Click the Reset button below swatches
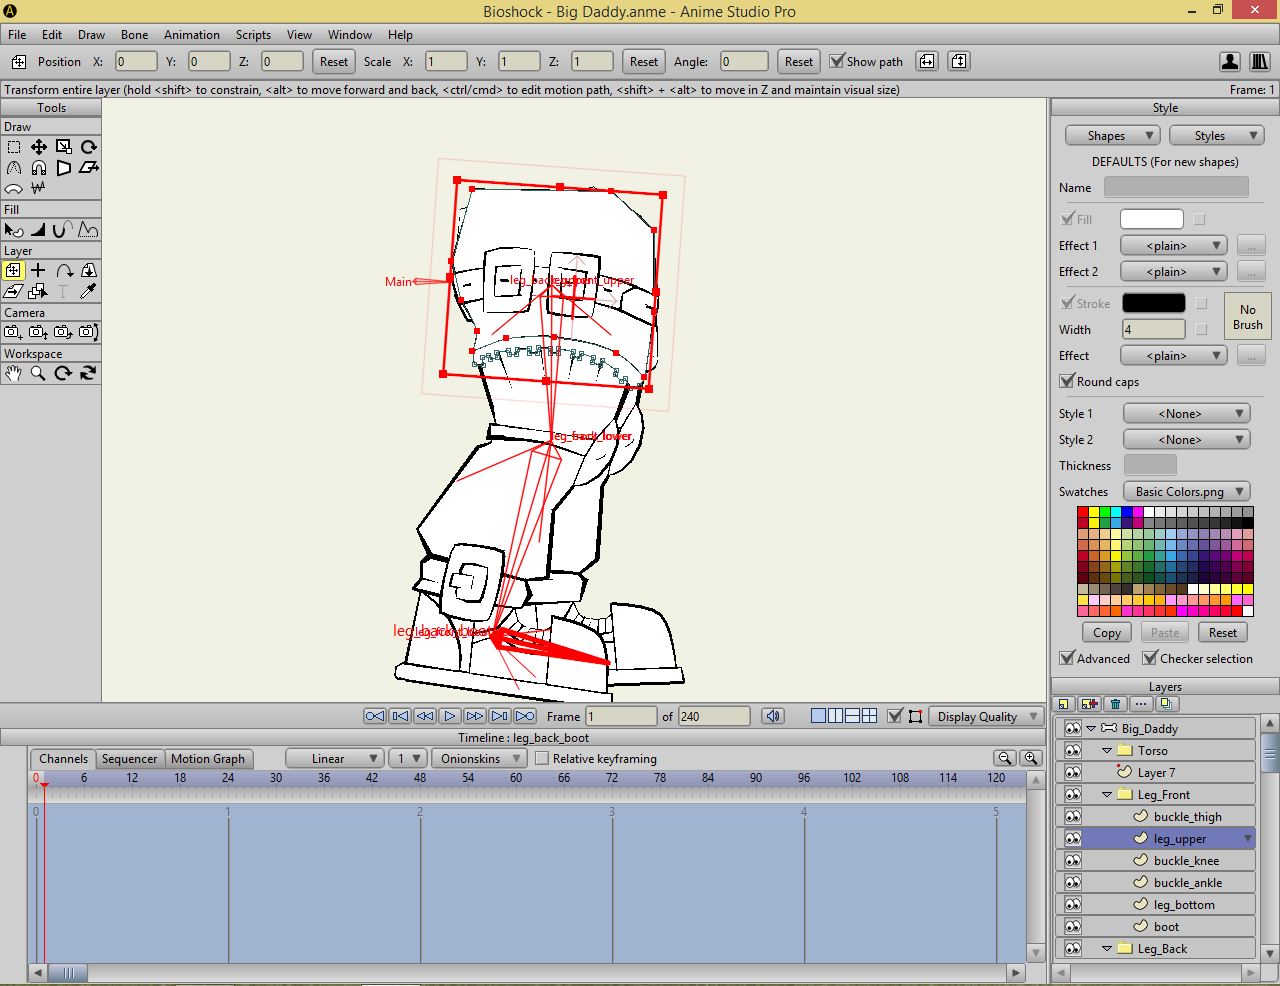 click(x=1223, y=633)
